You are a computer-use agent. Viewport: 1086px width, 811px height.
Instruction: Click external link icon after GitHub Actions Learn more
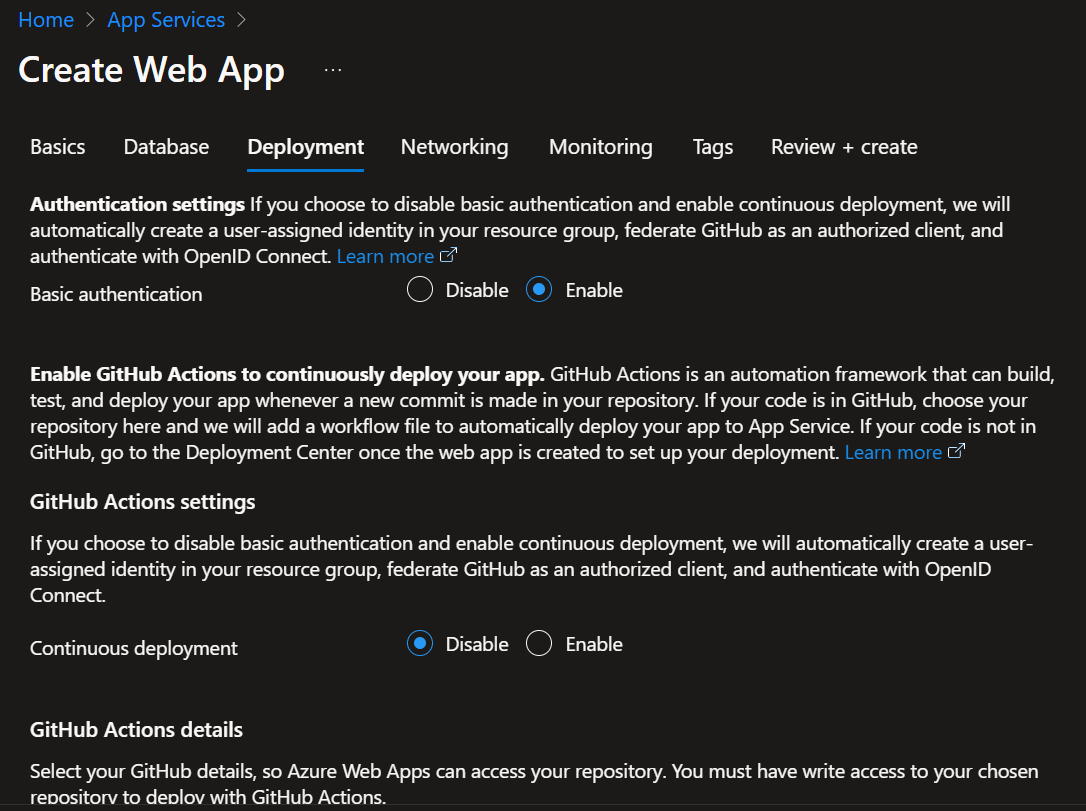click(x=956, y=451)
